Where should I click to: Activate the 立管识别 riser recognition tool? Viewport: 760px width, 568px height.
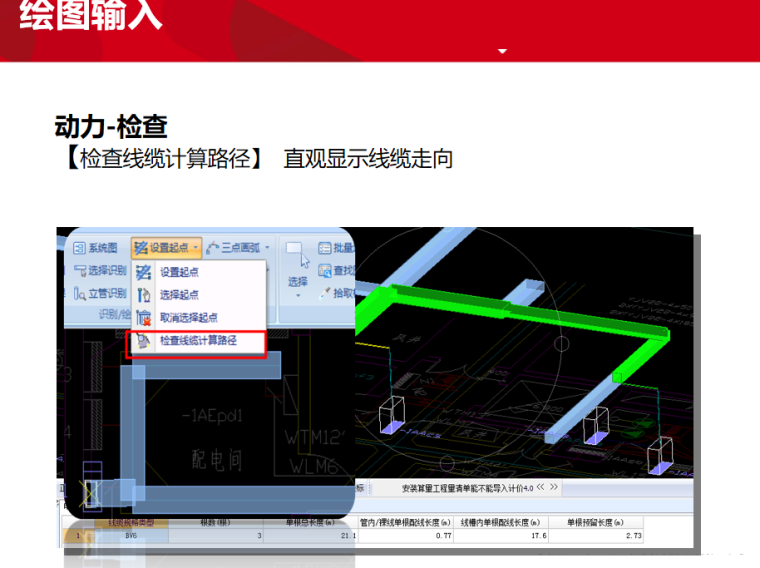[100, 293]
